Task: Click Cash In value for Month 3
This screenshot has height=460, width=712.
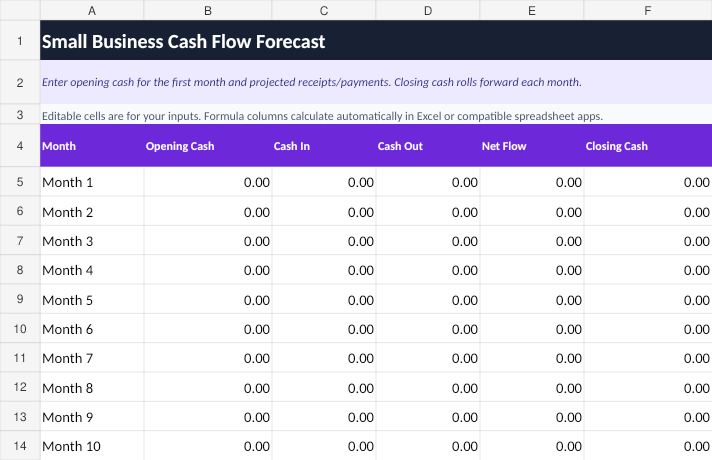Action: [324, 241]
